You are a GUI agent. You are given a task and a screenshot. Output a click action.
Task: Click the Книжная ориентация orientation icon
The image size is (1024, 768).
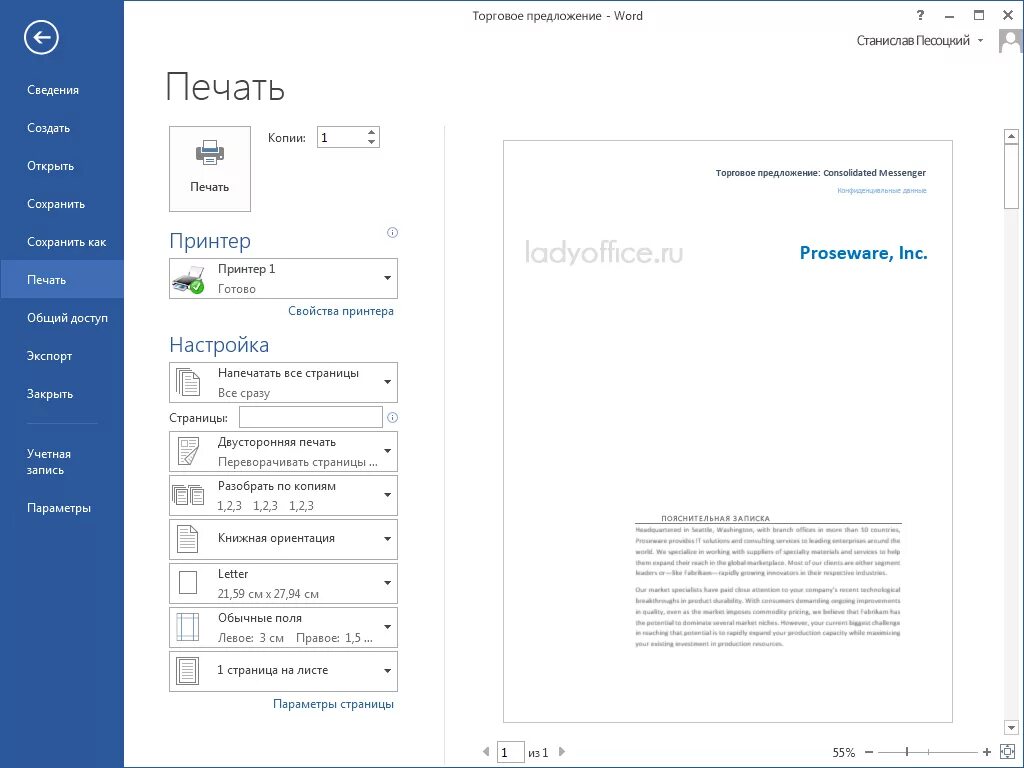pos(190,539)
